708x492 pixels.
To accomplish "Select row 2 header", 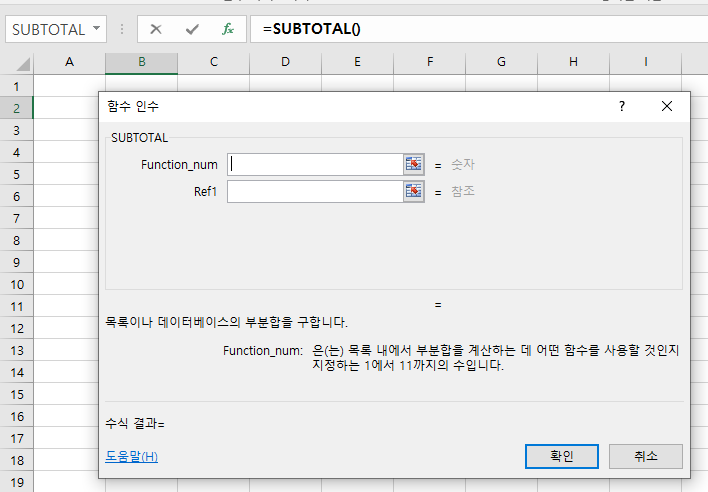I will point(17,108).
